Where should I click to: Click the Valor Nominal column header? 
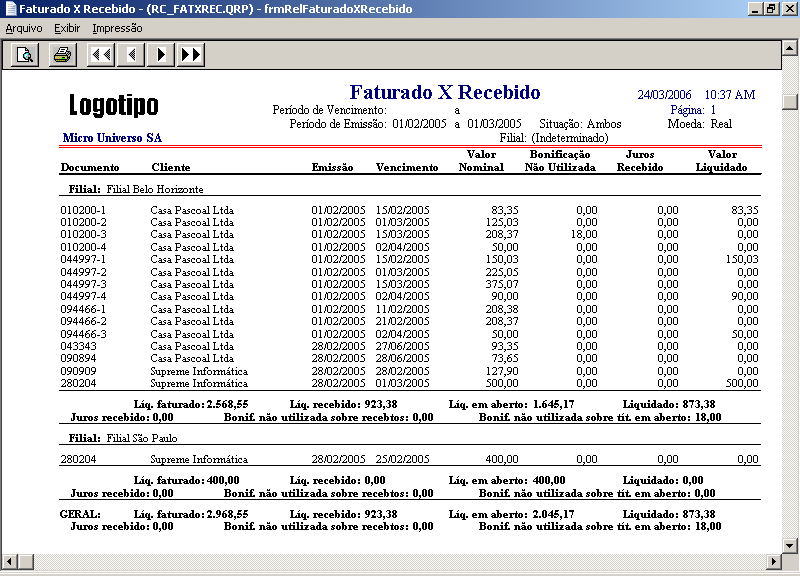[x=481, y=161]
